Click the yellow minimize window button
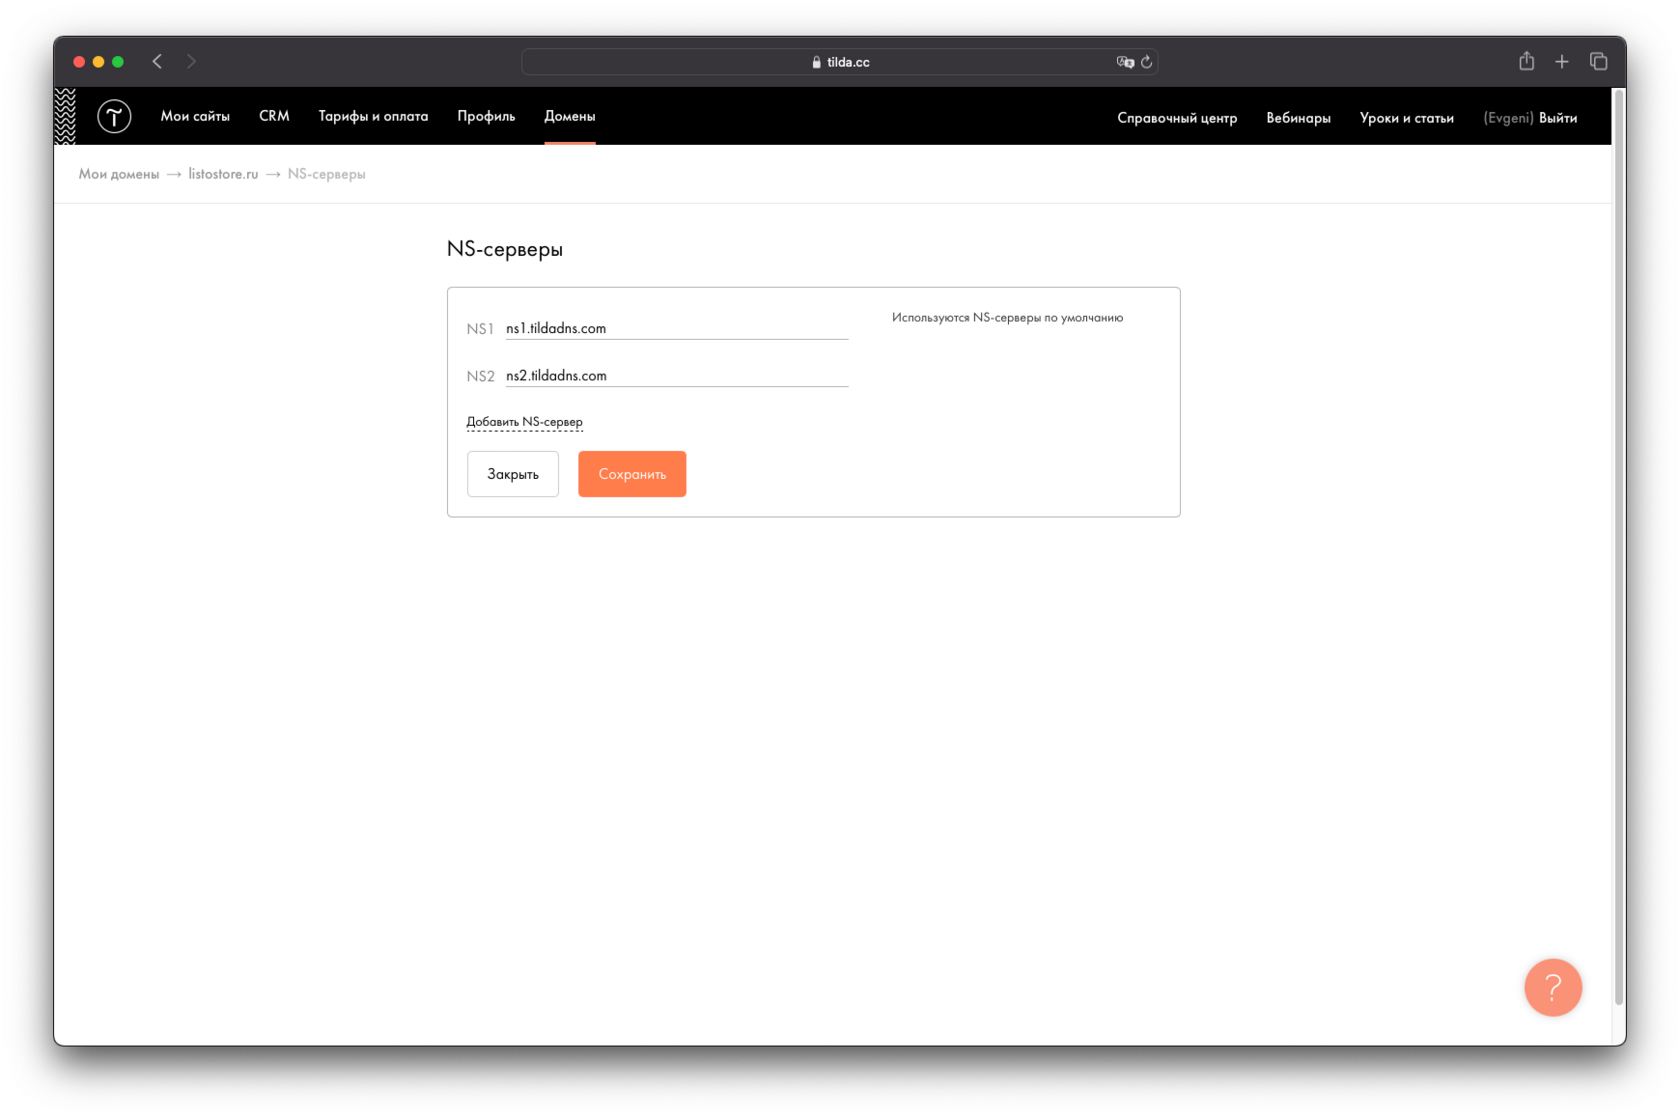 tap(98, 62)
